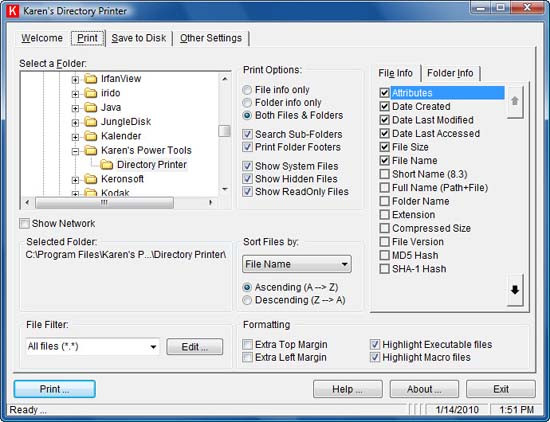Toggle Highlight Macro files
Screen dimensions: 550x422
point(375,357)
